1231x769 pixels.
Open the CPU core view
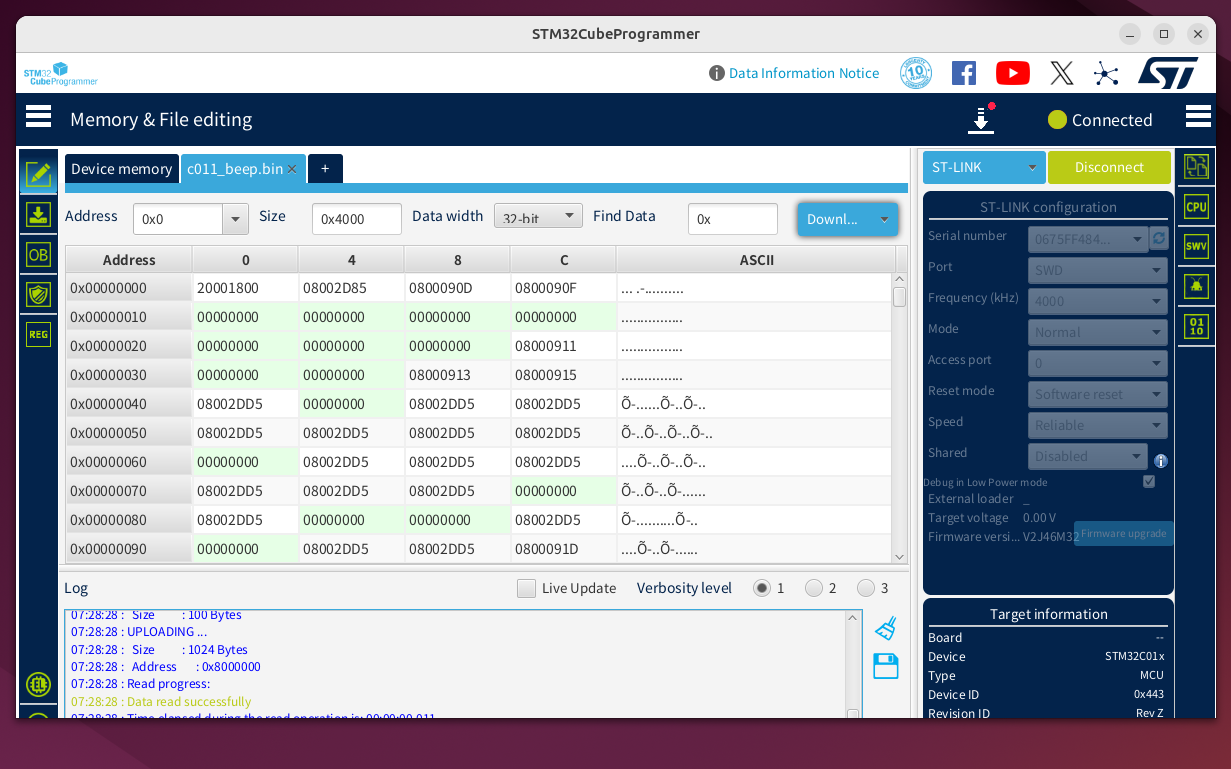[x=1196, y=206]
